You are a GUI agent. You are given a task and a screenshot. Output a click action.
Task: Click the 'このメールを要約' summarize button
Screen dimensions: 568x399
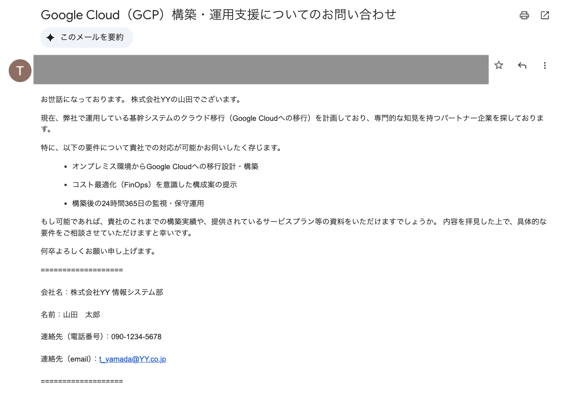click(x=87, y=37)
